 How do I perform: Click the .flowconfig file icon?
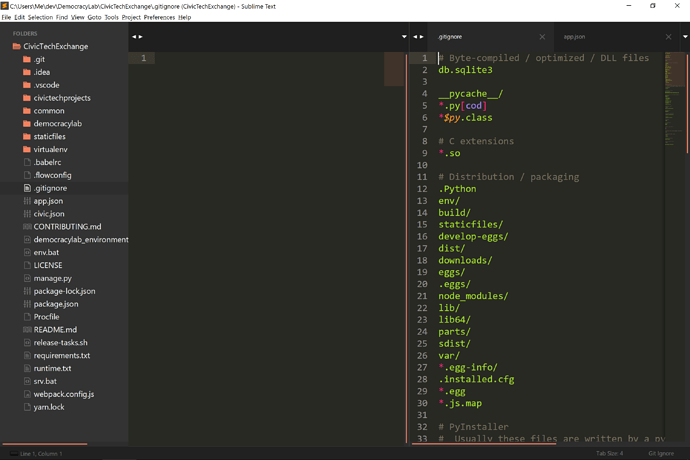[27, 175]
